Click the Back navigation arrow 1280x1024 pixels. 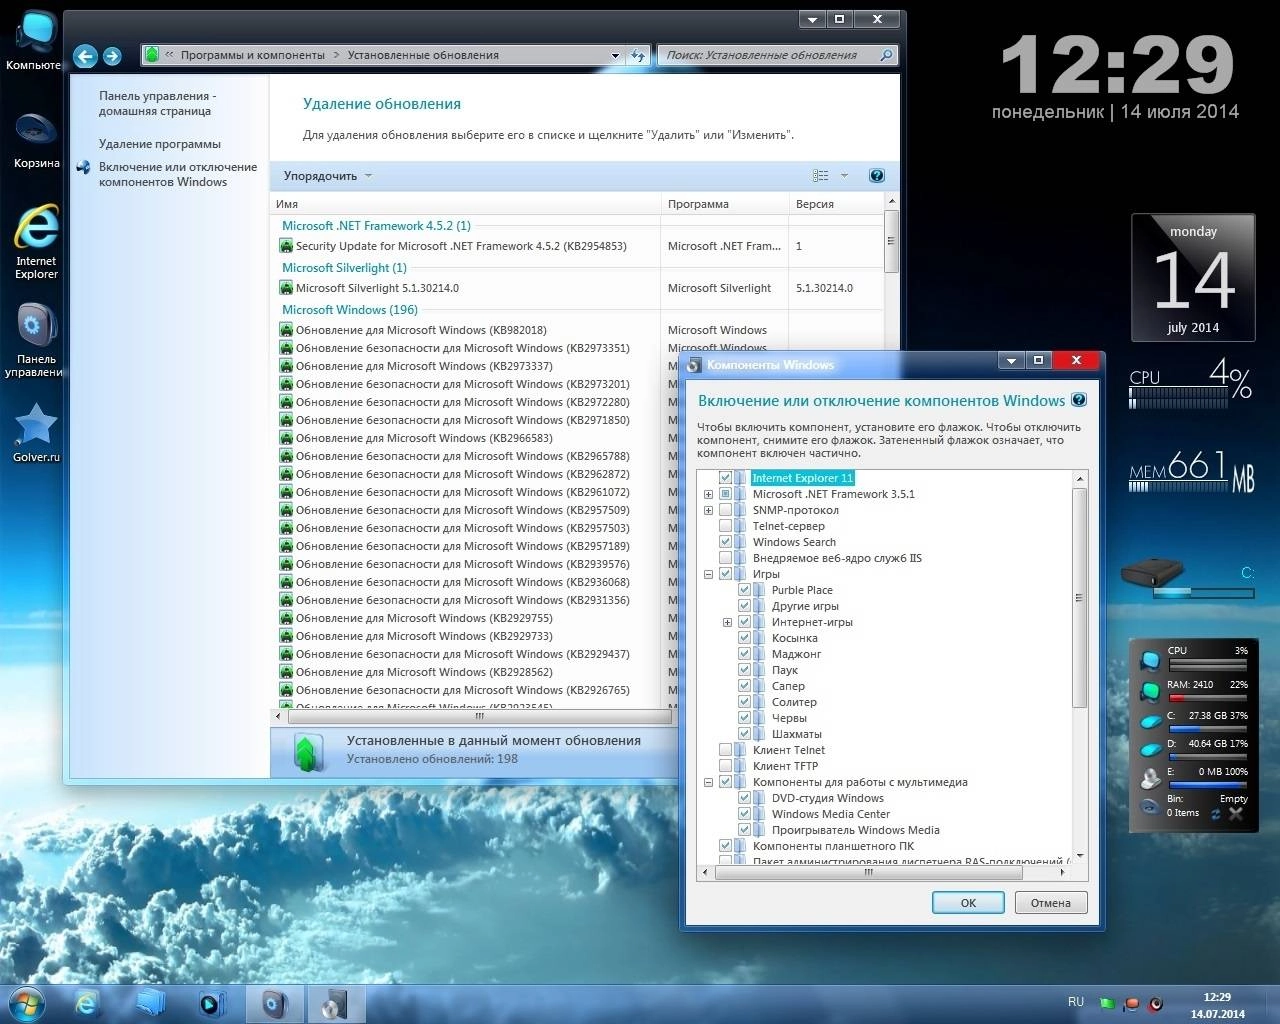[x=86, y=56]
